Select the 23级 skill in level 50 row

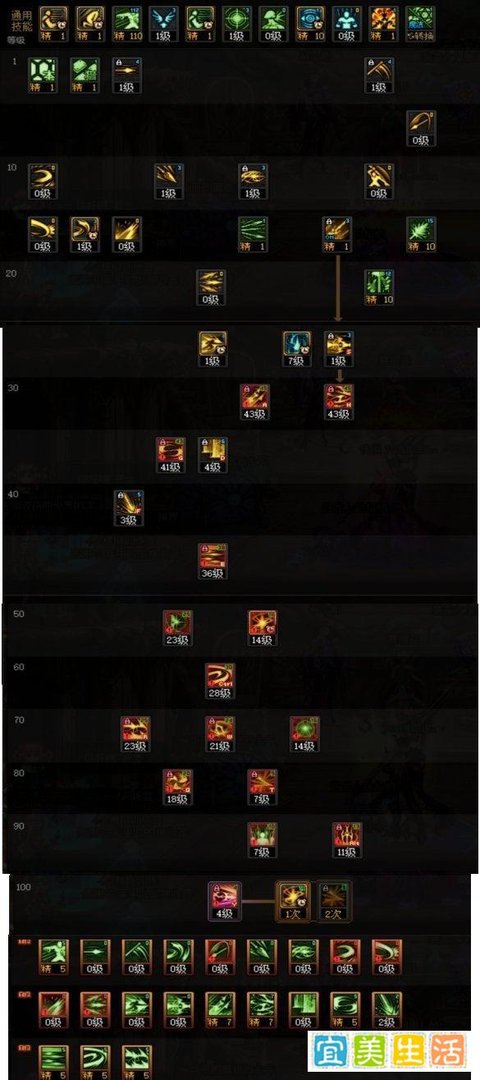click(x=178, y=627)
